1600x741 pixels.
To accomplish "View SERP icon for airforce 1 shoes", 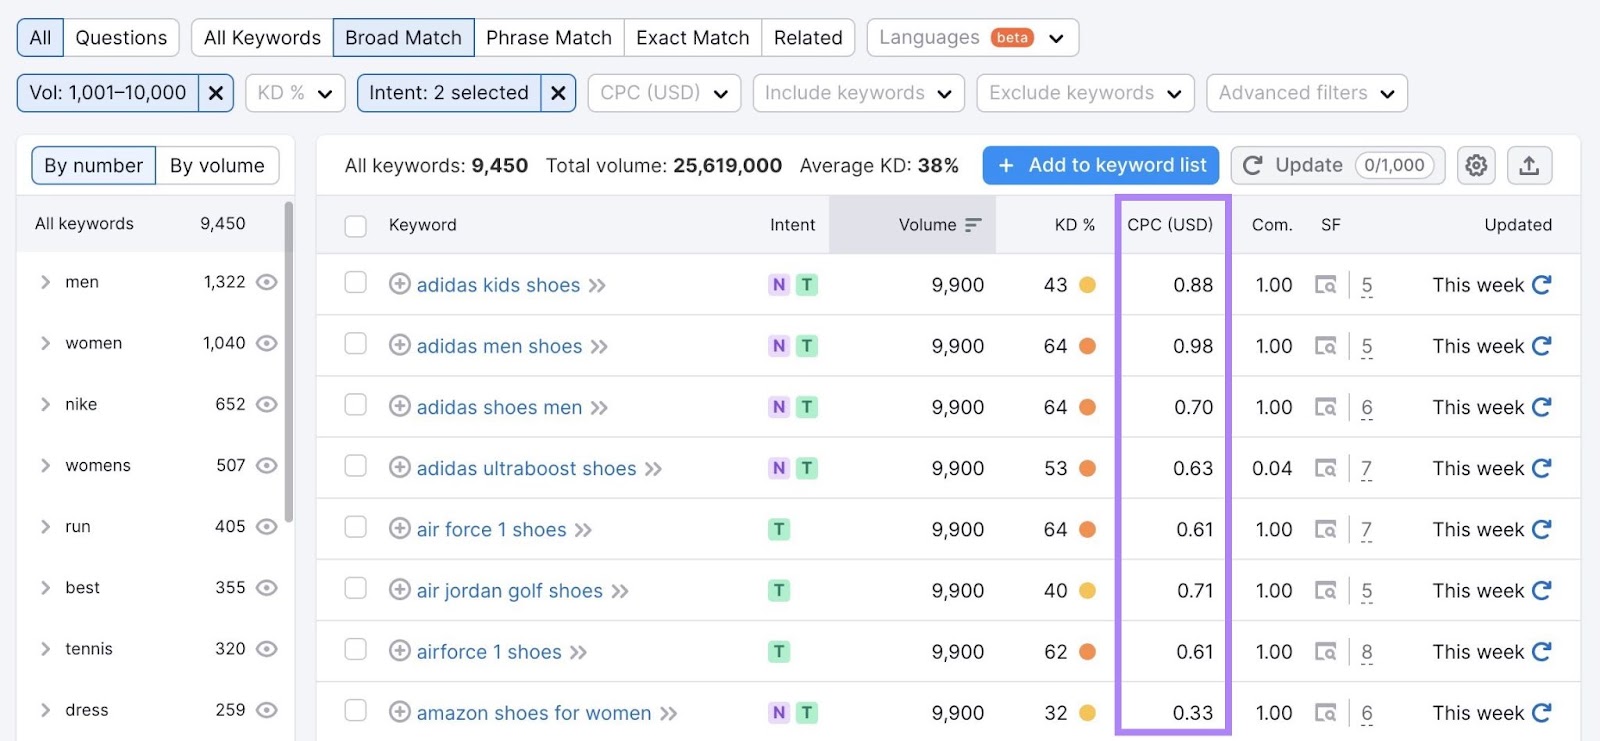I will pyautogui.click(x=1325, y=652).
